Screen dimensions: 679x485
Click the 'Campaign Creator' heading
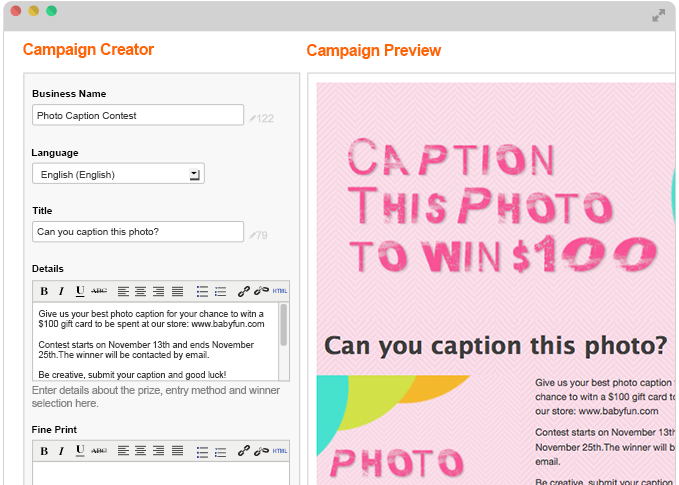coord(88,50)
